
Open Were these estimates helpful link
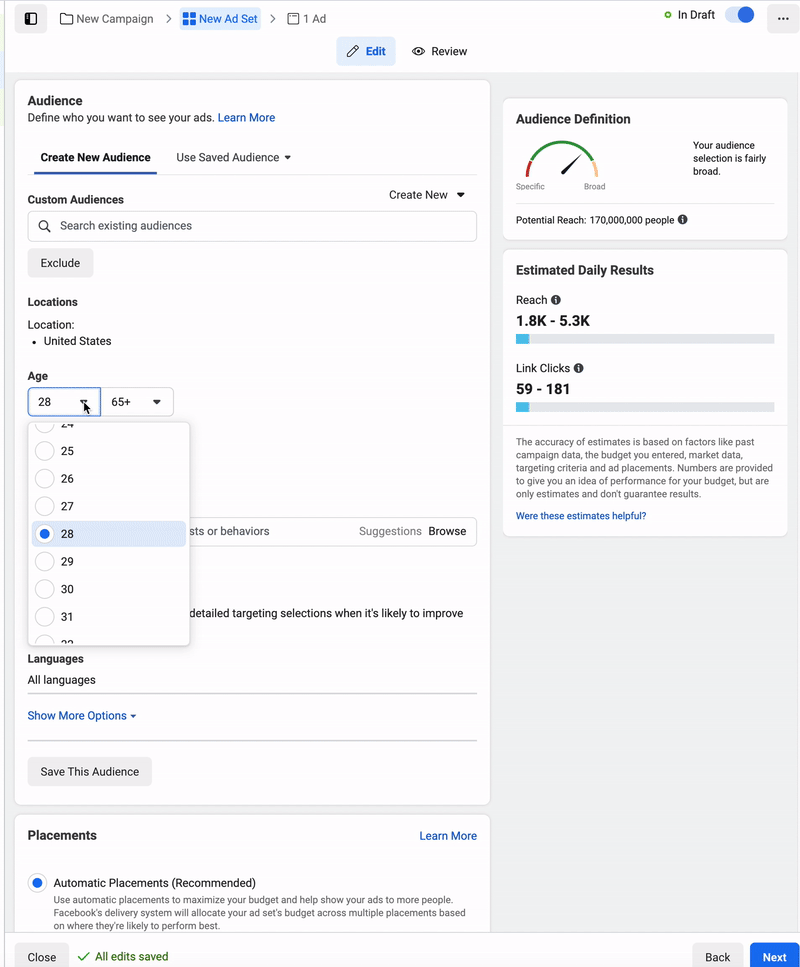coord(581,516)
